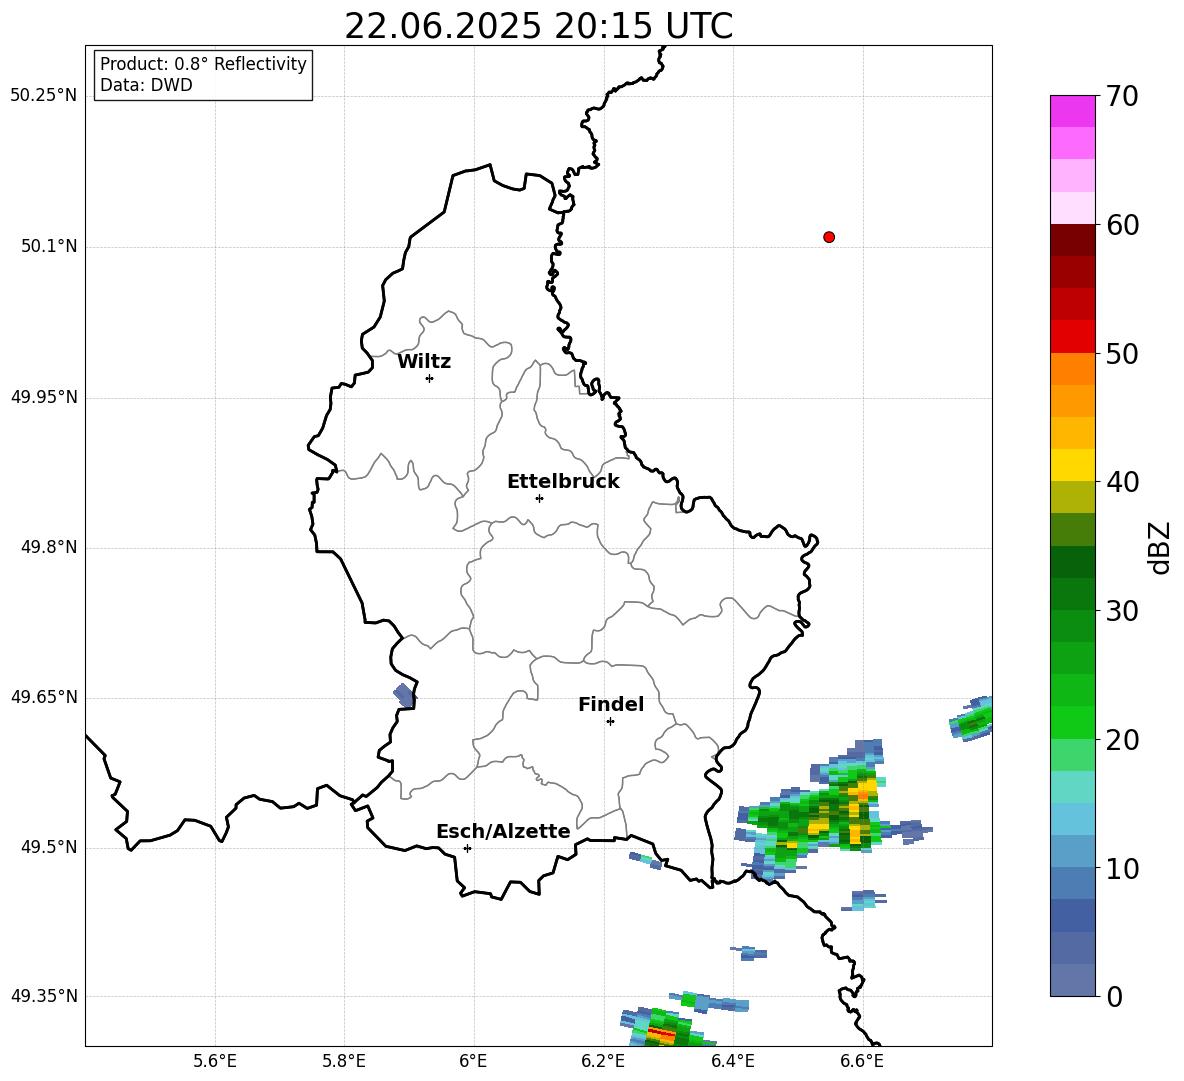Click the plot title 22.06.2025 20:15 UTC

point(538,26)
